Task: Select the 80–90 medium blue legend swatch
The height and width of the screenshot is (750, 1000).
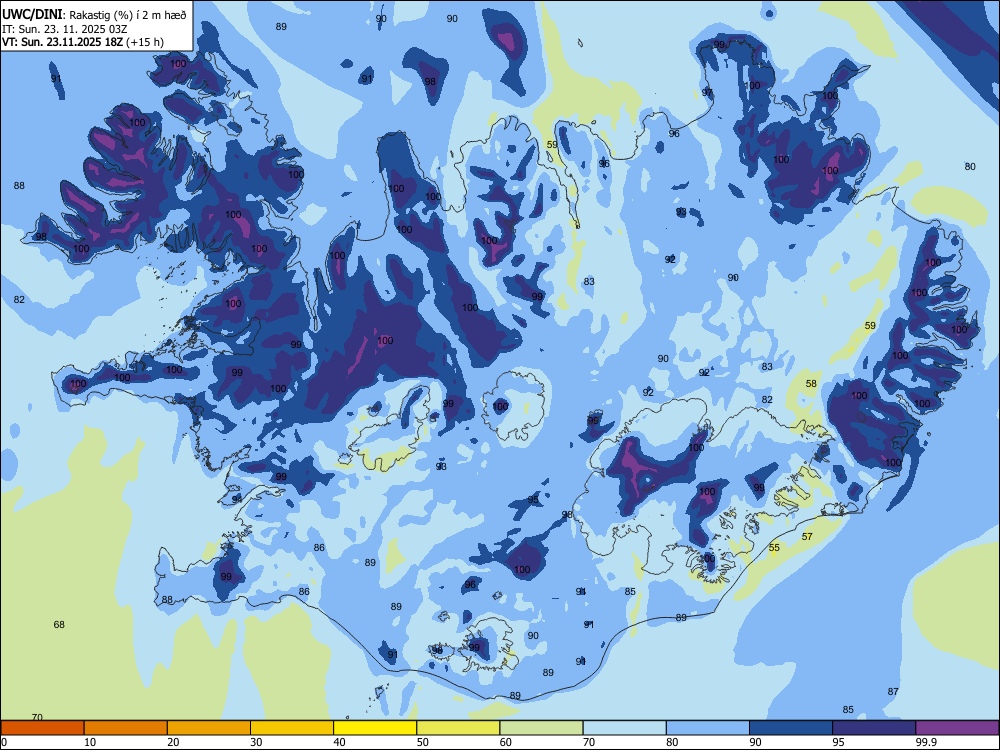Action: (707, 728)
